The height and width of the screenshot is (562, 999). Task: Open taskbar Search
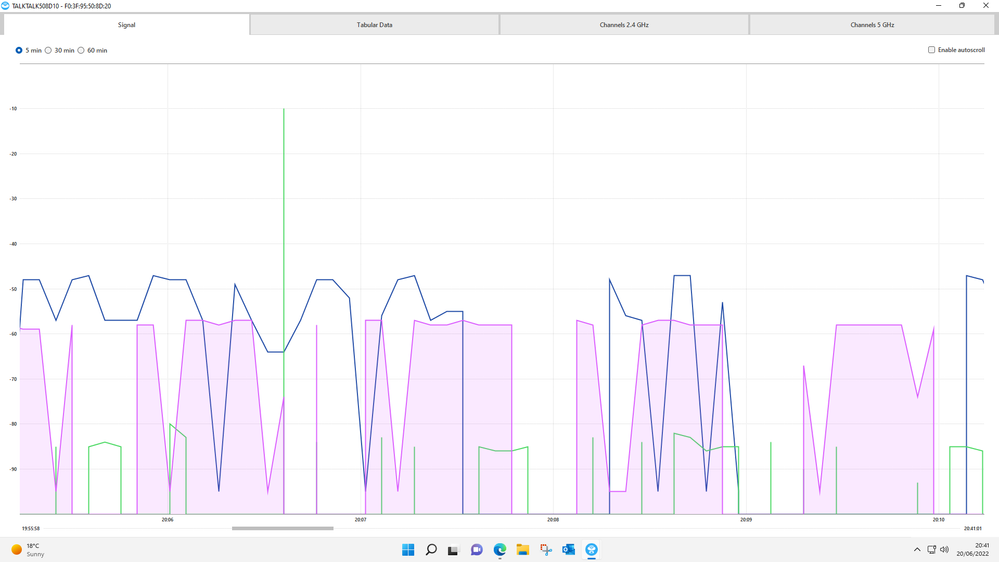pos(431,550)
